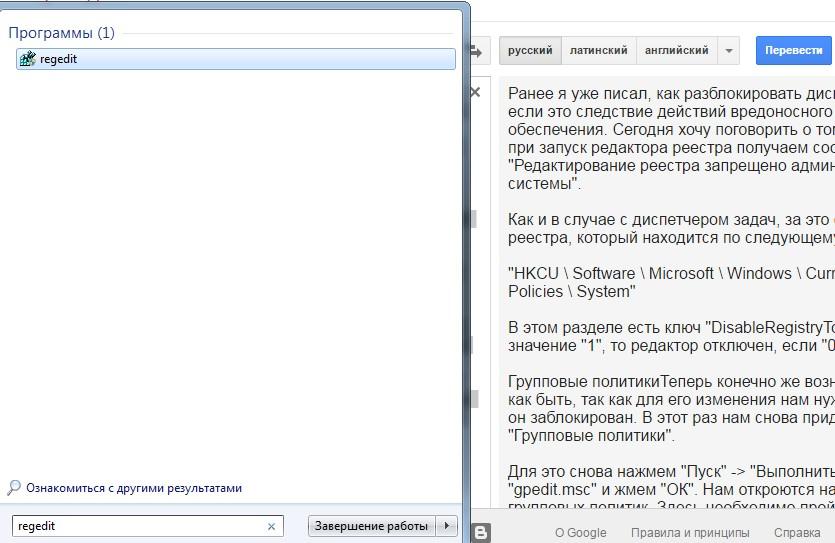Click the Завершение работы button
835x543 pixels.
click(x=371, y=526)
